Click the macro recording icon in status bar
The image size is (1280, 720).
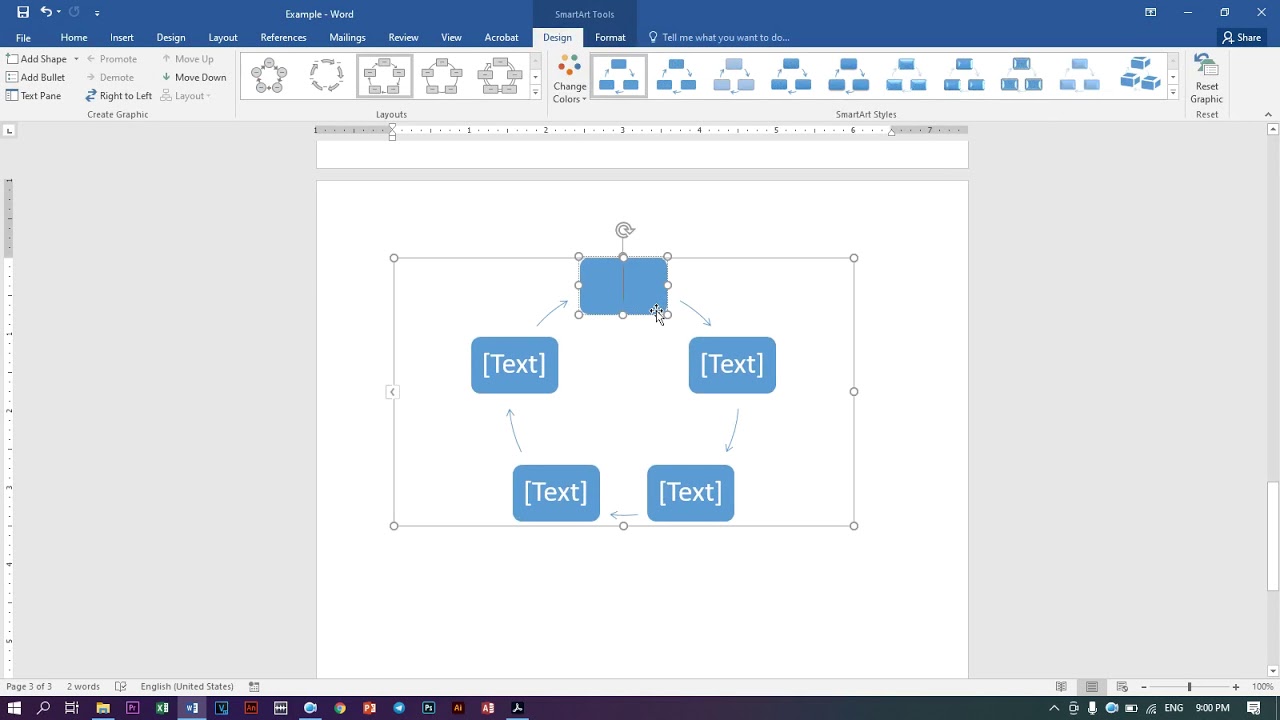[x=254, y=687]
